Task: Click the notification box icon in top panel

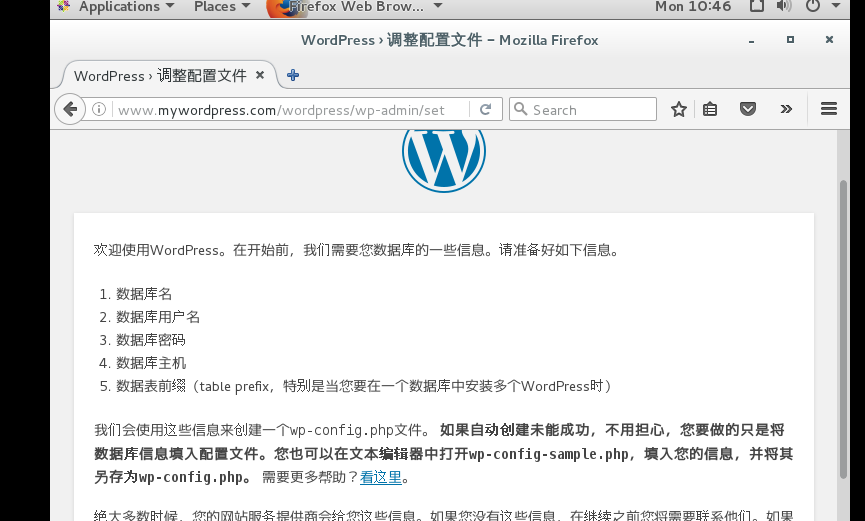Action: tap(756, 7)
